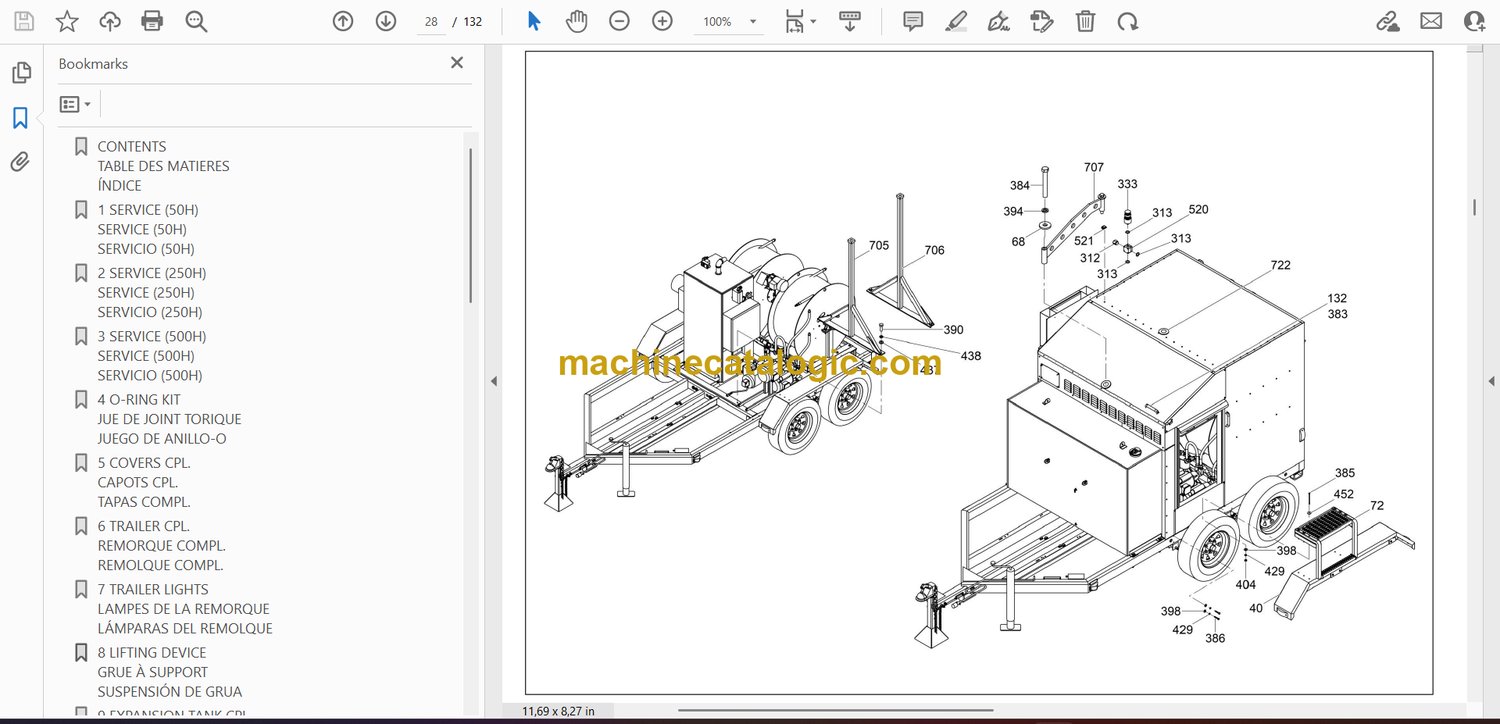
Task: Click part number 386 label
Action: pyautogui.click(x=1215, y=638)
